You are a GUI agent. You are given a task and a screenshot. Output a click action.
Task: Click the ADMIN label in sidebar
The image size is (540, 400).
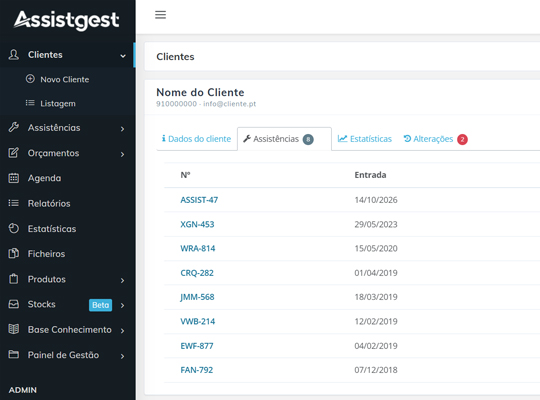[x=22, y=390]
